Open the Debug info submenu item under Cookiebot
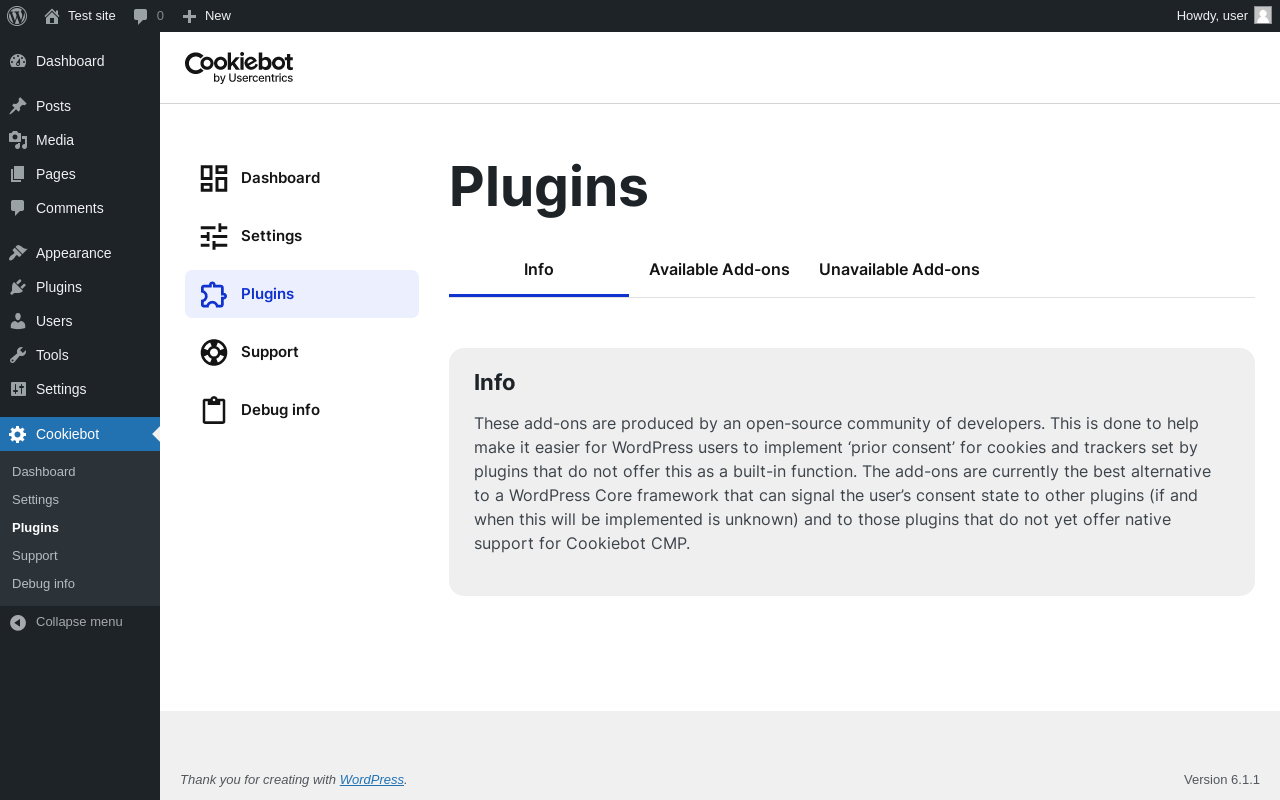 point(43,584)
